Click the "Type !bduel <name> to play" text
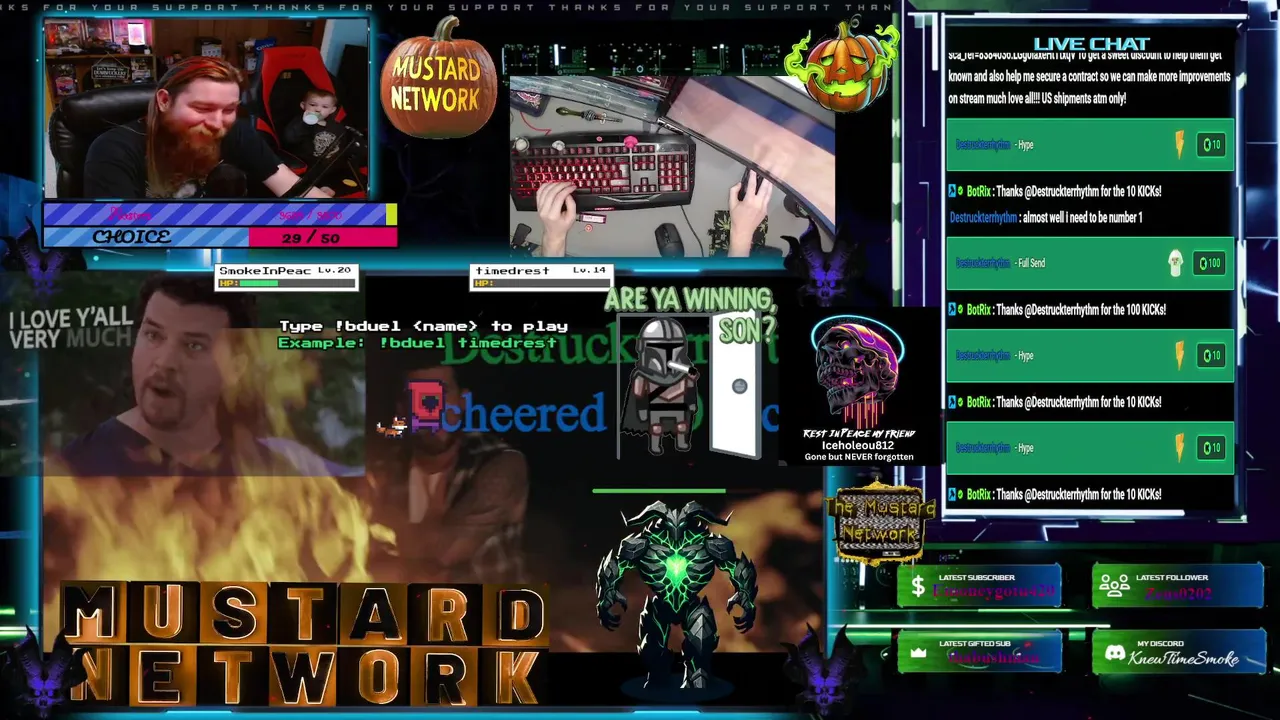The image size is (1280, 720). point(424,326)
